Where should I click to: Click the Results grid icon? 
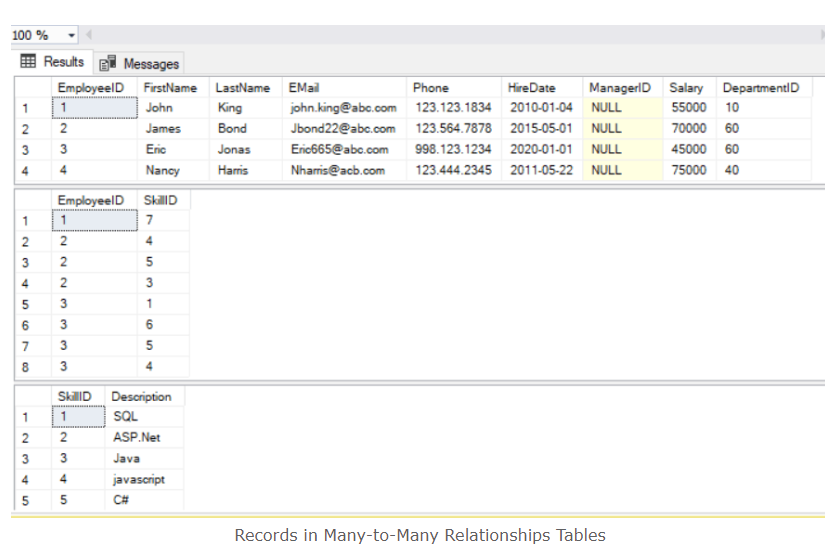tap(28, 62)
